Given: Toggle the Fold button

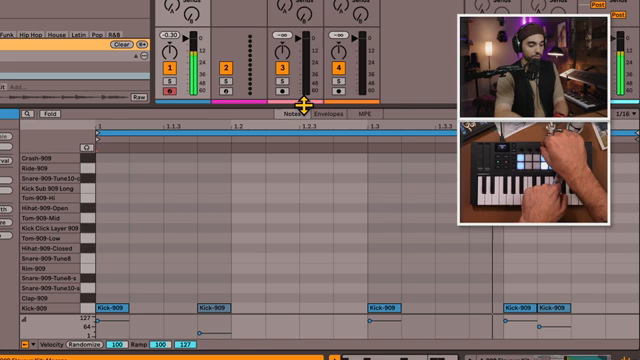Looking at the screenshot, I should [50, 114].
